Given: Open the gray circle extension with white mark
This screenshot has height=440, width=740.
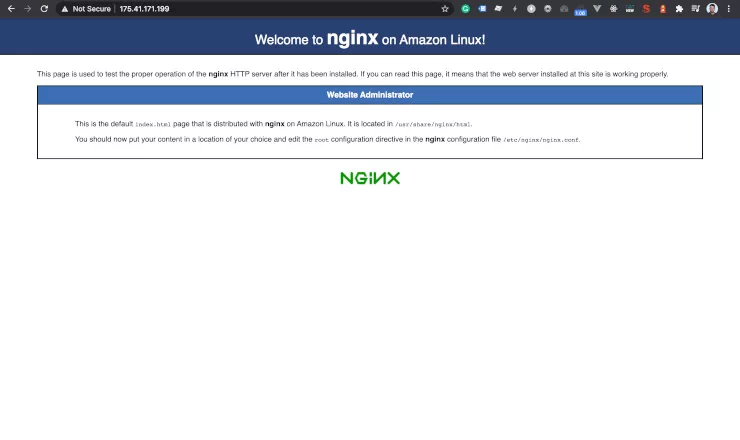Looking at the screenshot, I should [x=531, y=8].
